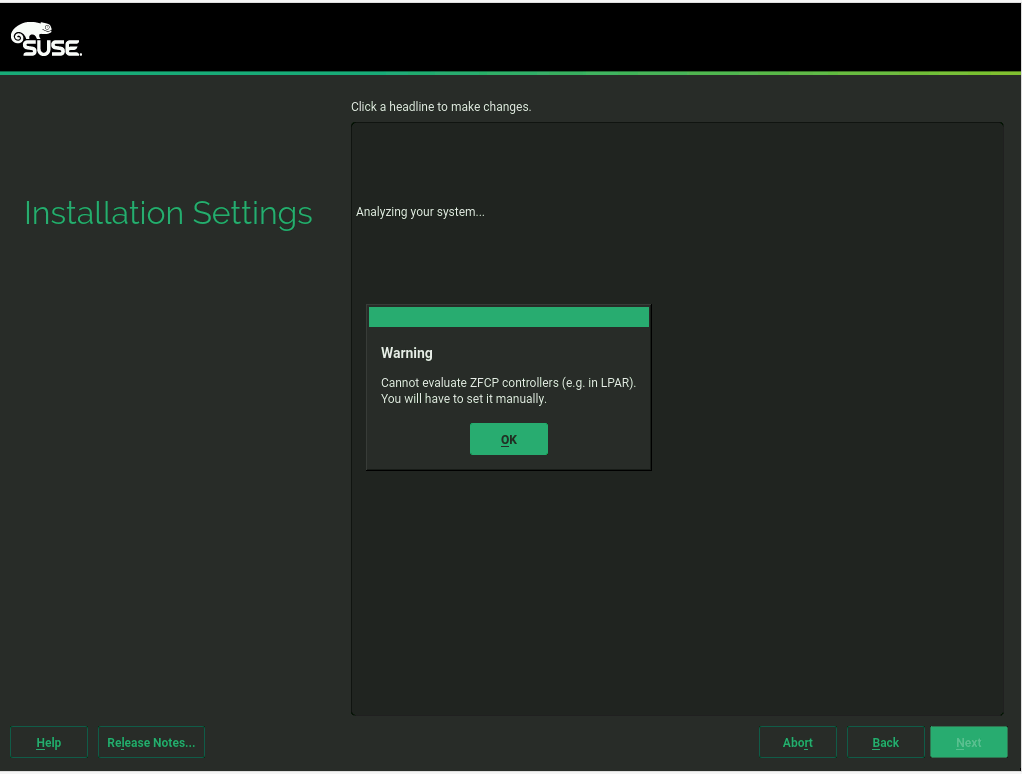
Task: Open the Help button
Action: tap(49, 742)
